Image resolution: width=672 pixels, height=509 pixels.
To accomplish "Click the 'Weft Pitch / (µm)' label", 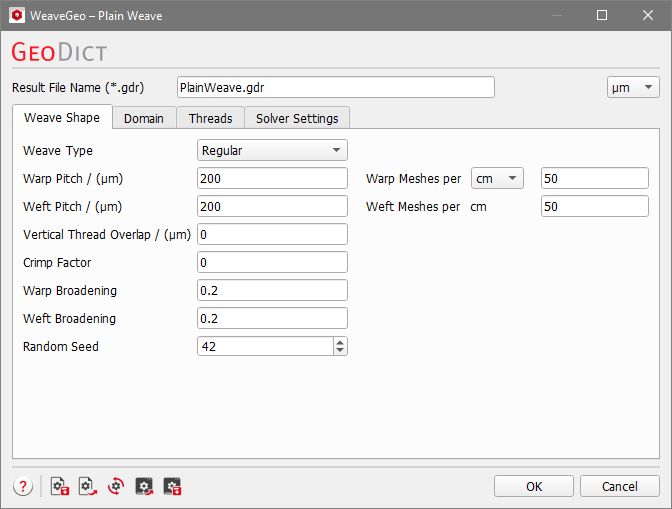I will point(72,207).
